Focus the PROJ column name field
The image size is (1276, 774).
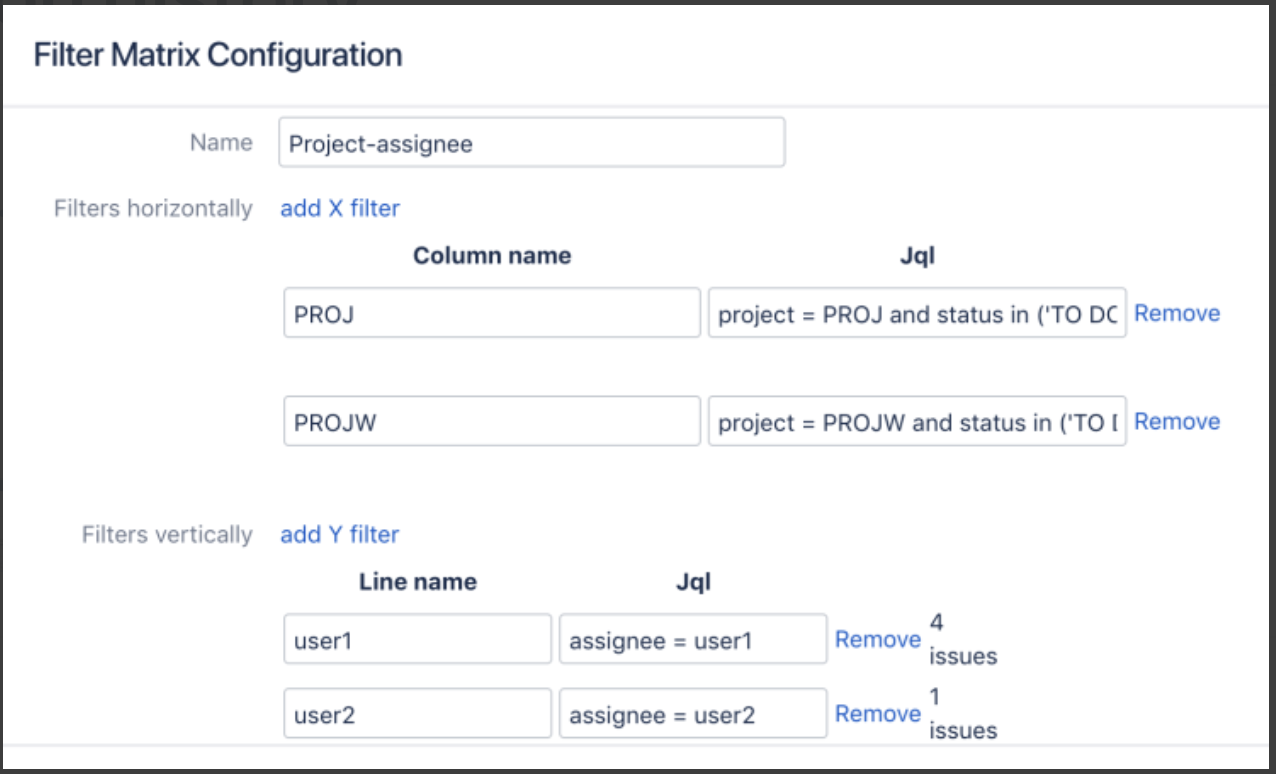pos(491,313)
